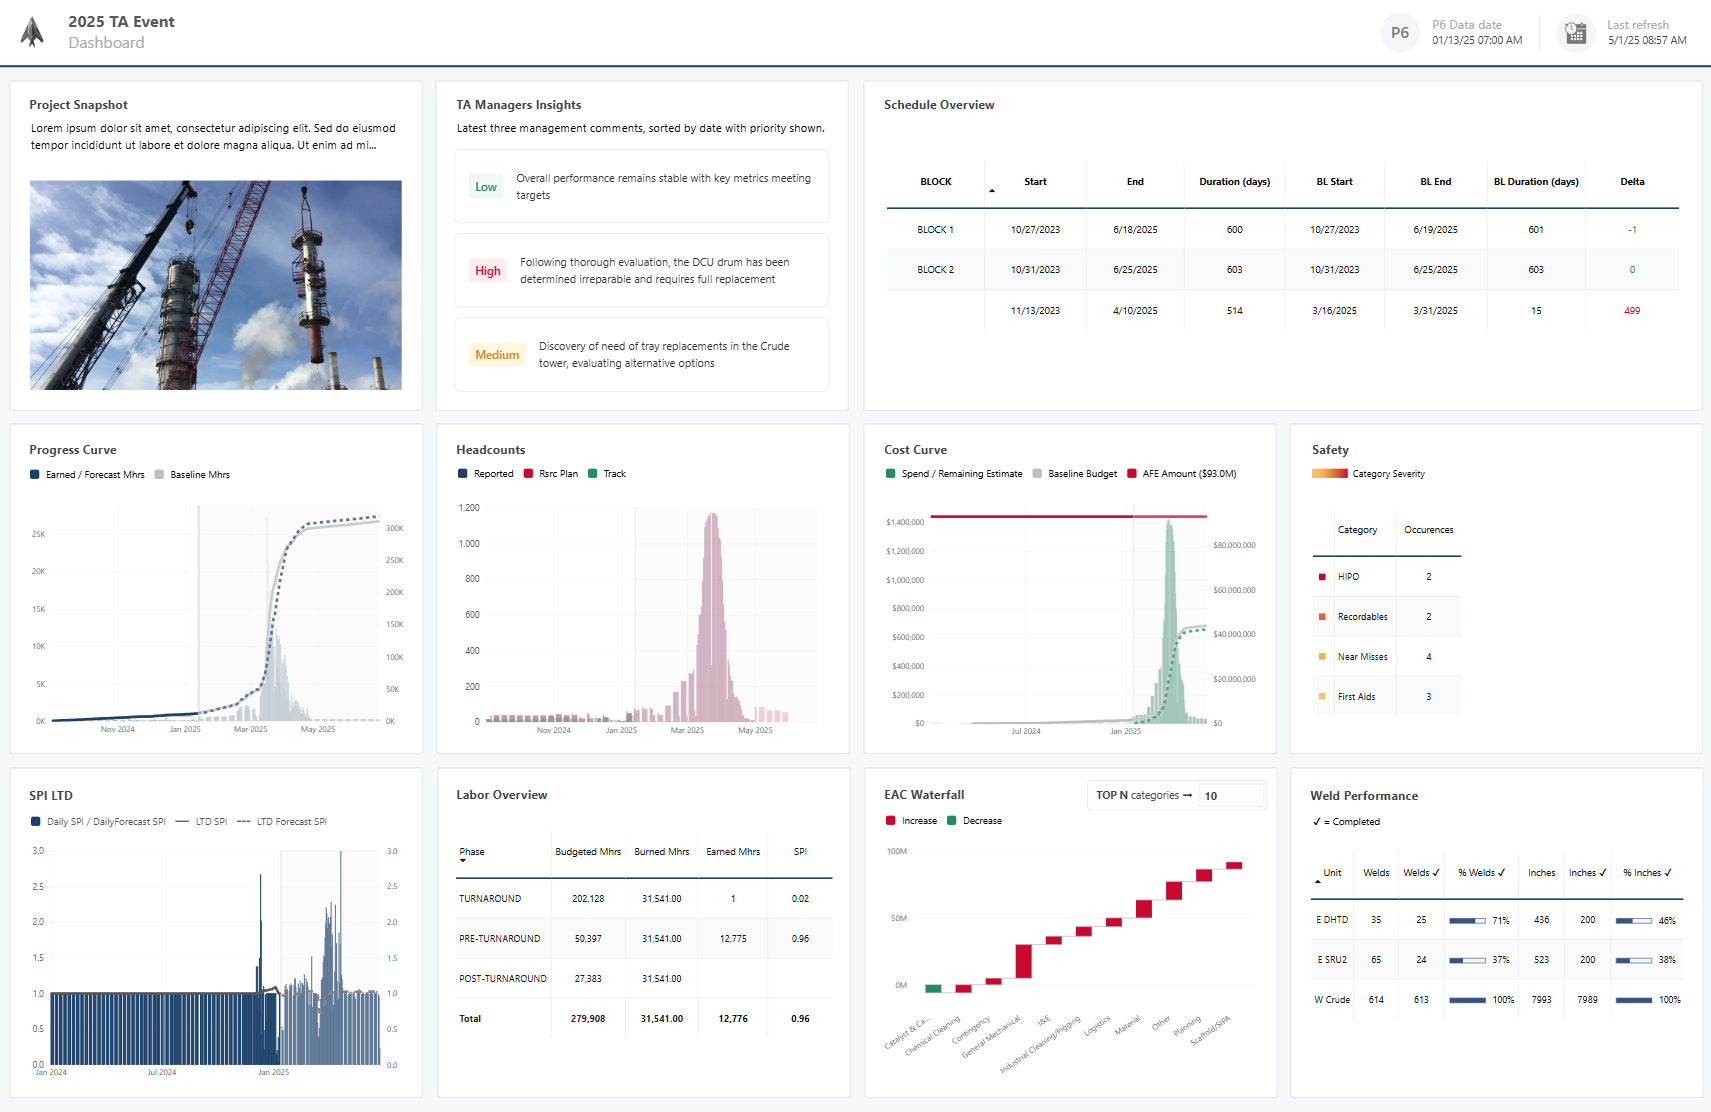Sort schedule table by End column
1711x1112 pixels.
1135,182
